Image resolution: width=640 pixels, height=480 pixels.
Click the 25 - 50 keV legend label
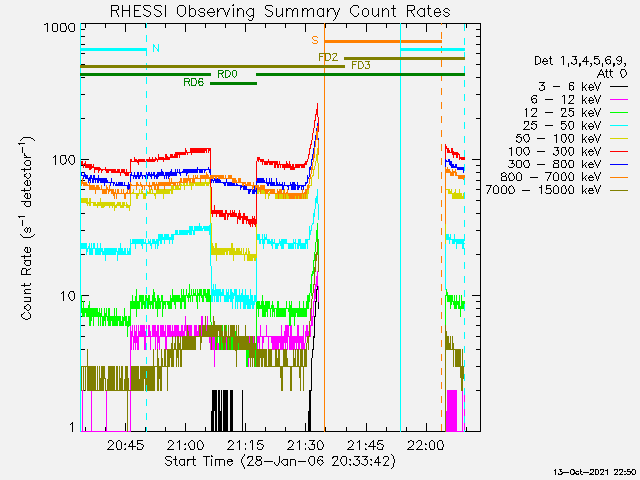coord(562,126)
